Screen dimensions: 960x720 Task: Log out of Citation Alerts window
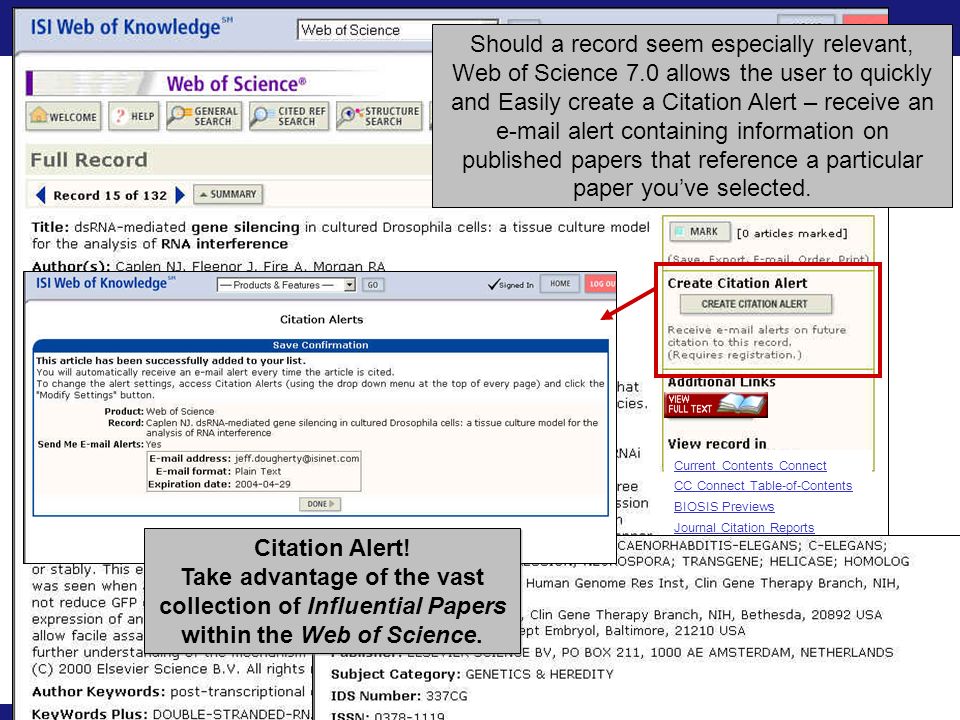point(601,283)
